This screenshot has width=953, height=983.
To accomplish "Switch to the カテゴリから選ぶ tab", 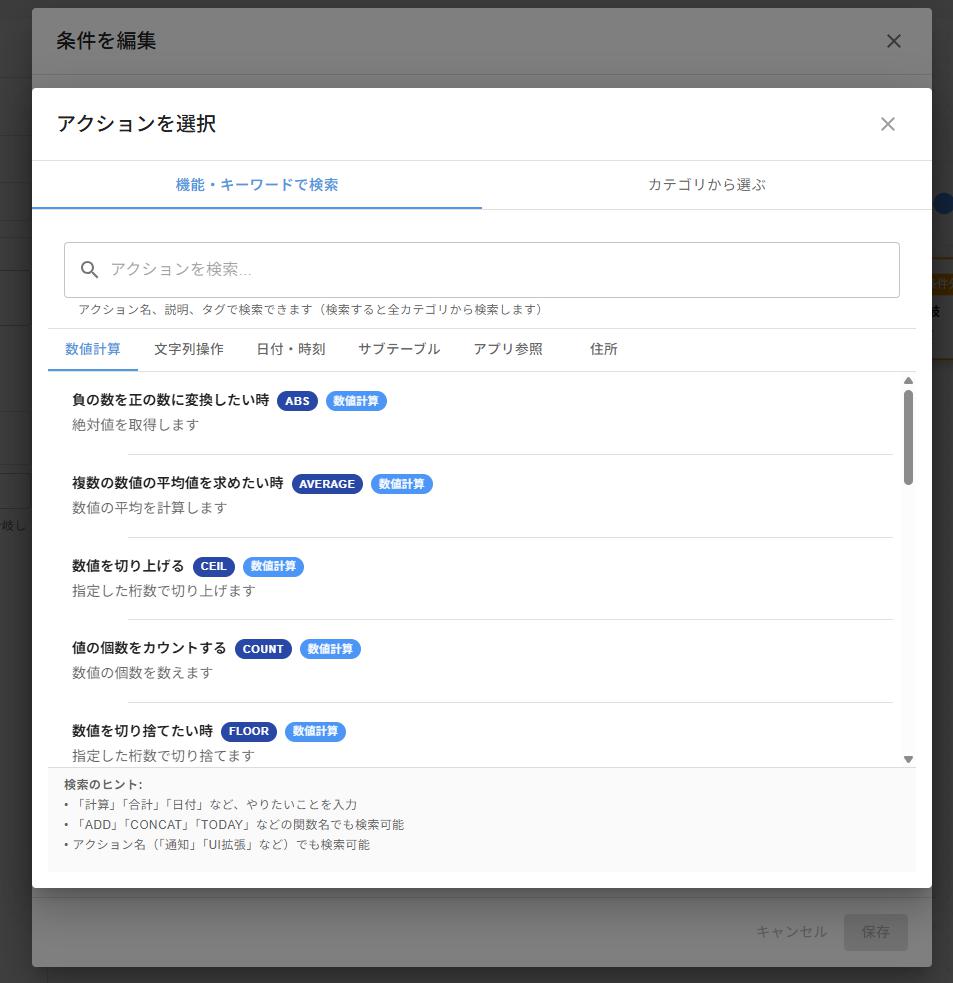I will (705, 185).
